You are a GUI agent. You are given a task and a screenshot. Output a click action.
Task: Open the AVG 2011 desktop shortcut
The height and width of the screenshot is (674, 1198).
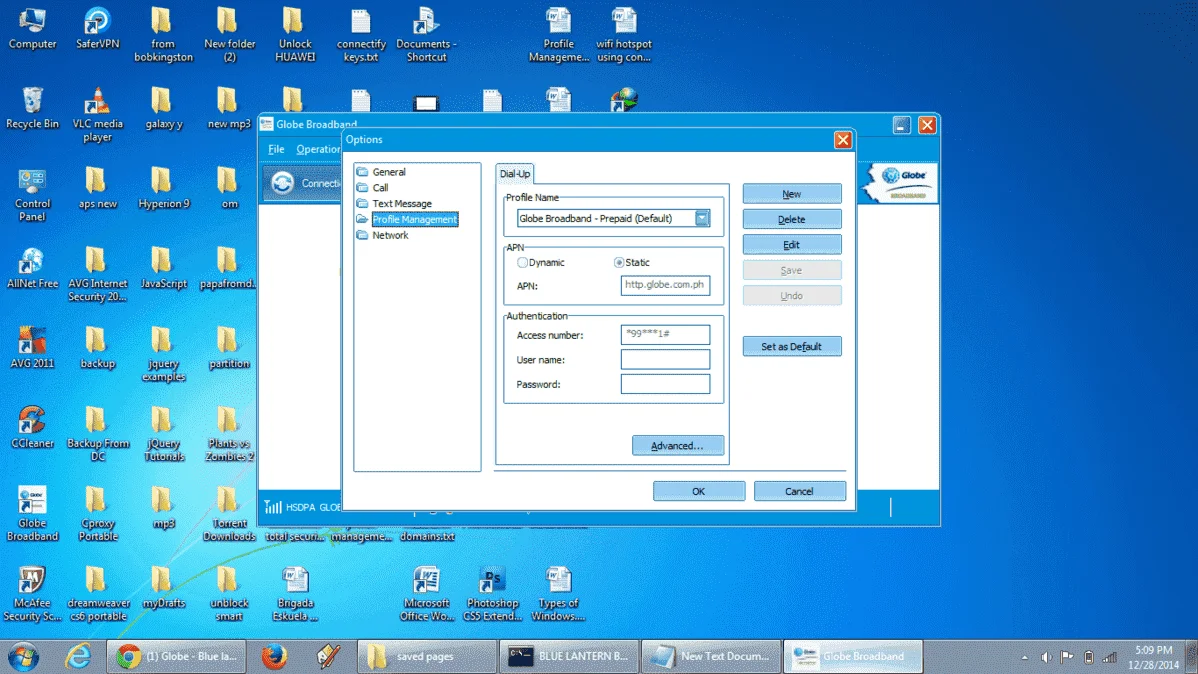click(x=32, y=347)
